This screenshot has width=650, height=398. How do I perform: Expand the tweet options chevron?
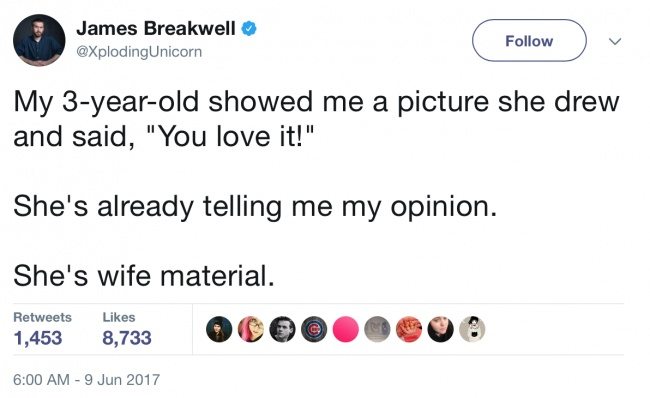click(x=615, y=41)
